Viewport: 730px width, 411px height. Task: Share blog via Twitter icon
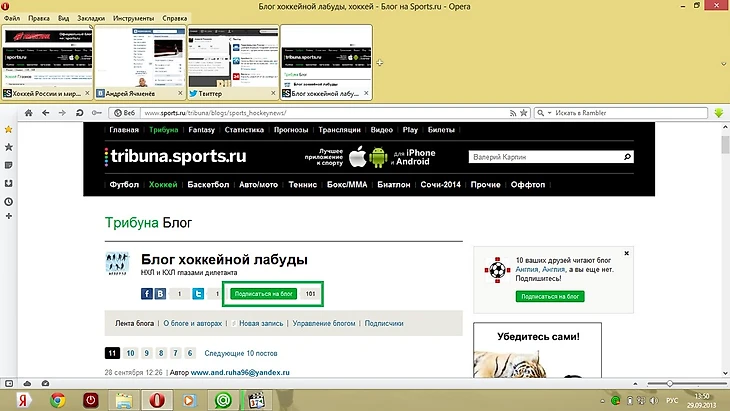point(198,294)
